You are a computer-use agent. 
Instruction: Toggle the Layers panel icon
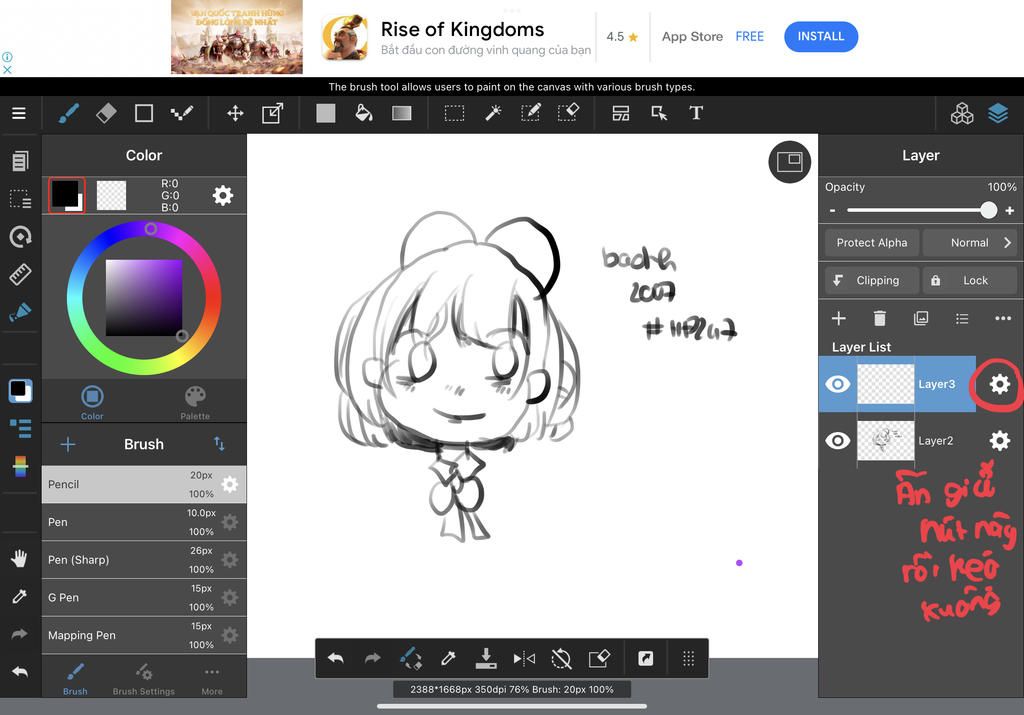(998, 114)
